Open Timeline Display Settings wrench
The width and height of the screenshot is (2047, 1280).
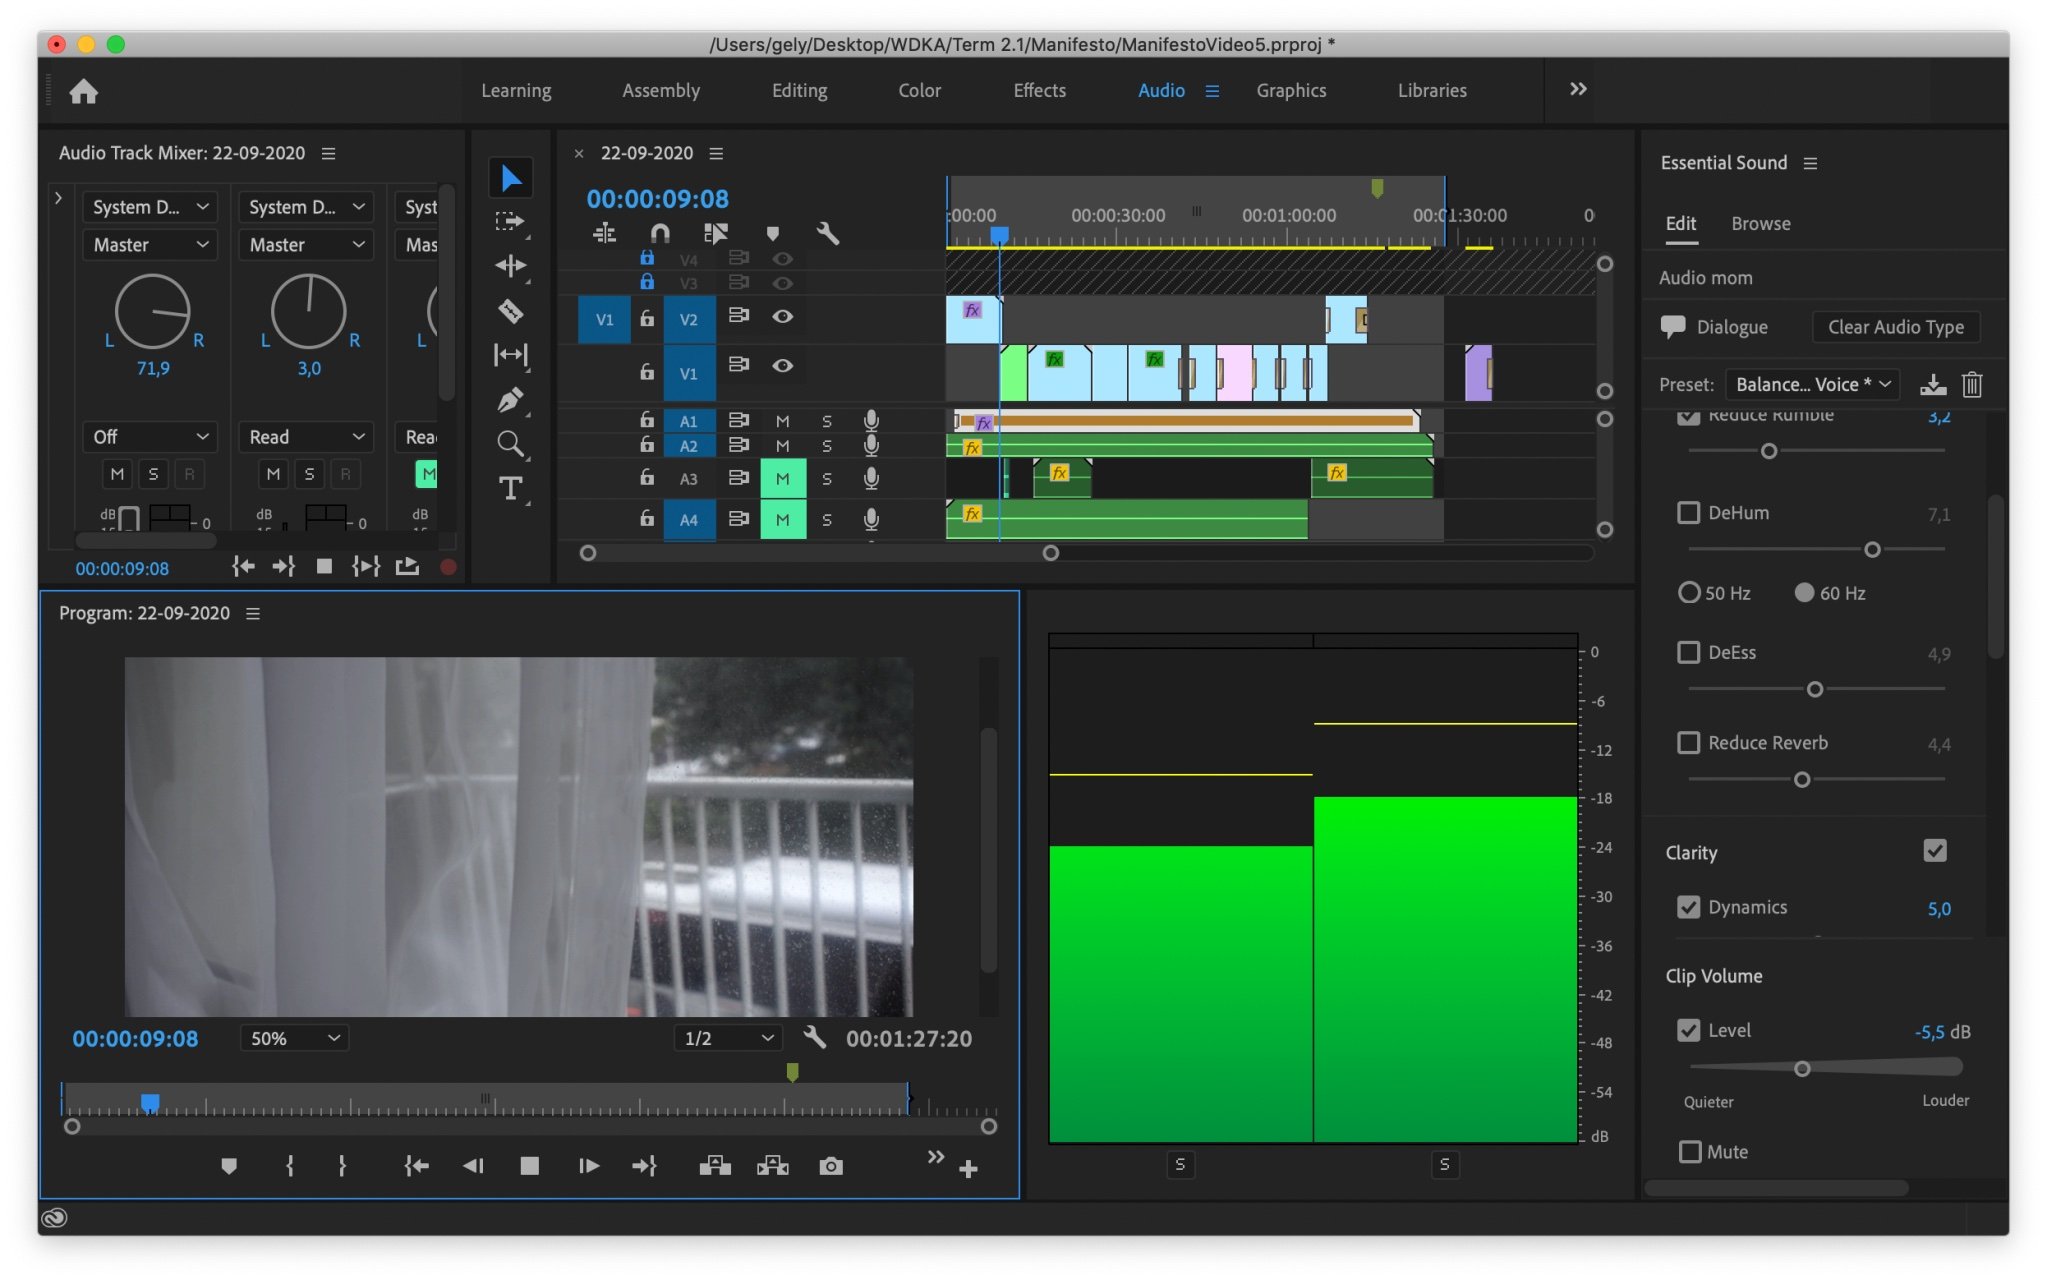(827, 233)
